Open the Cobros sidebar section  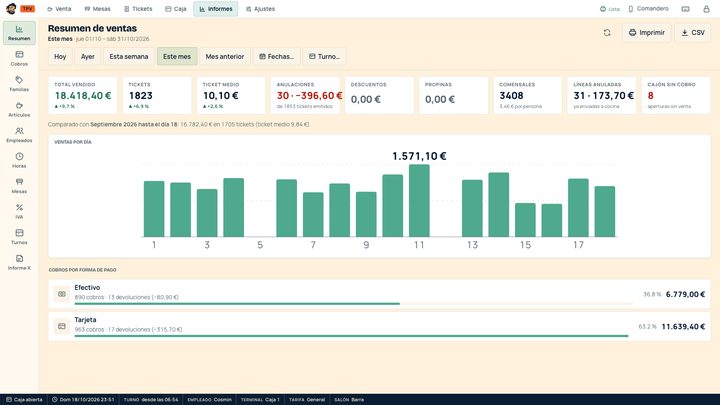[19, 59]
